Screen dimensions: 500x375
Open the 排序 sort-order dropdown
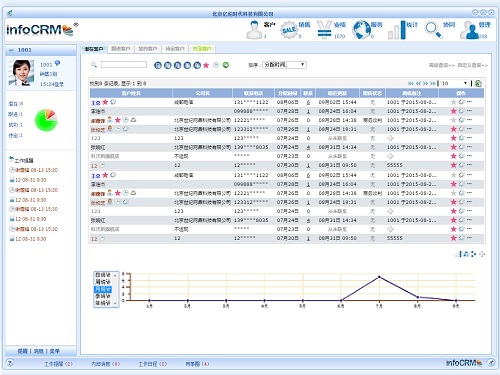[284, 65]
